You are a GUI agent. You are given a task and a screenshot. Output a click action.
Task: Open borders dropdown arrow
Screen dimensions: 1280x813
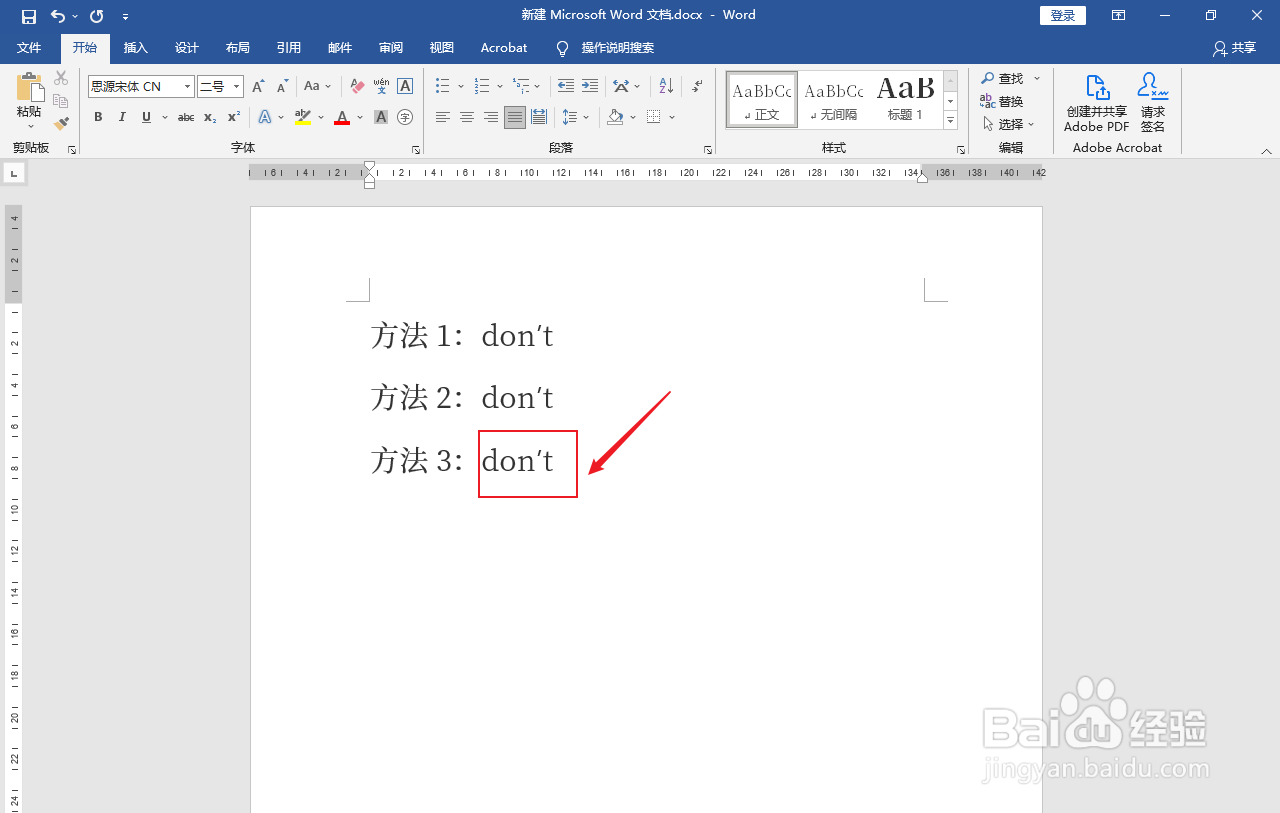click(672, 118)
